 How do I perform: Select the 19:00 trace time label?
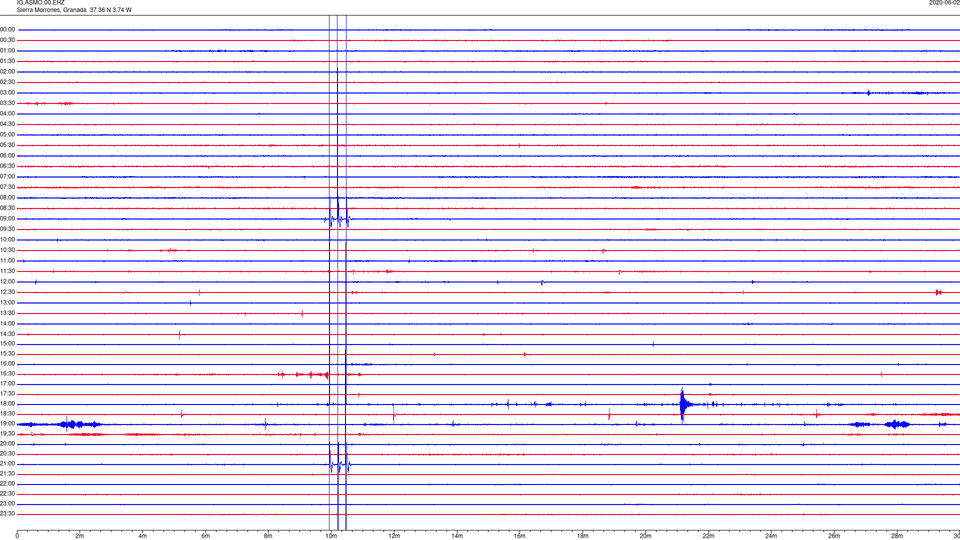(x=7, y=424)
